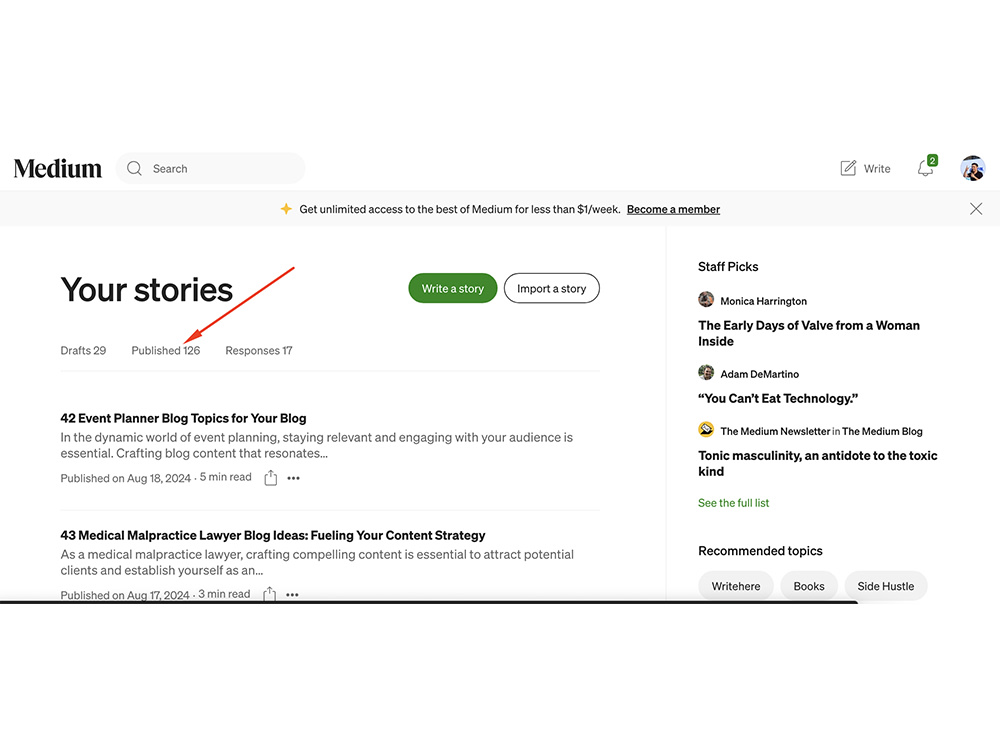1000x750 pixels.
Task: Focus the Search input field
Action: 210,168
